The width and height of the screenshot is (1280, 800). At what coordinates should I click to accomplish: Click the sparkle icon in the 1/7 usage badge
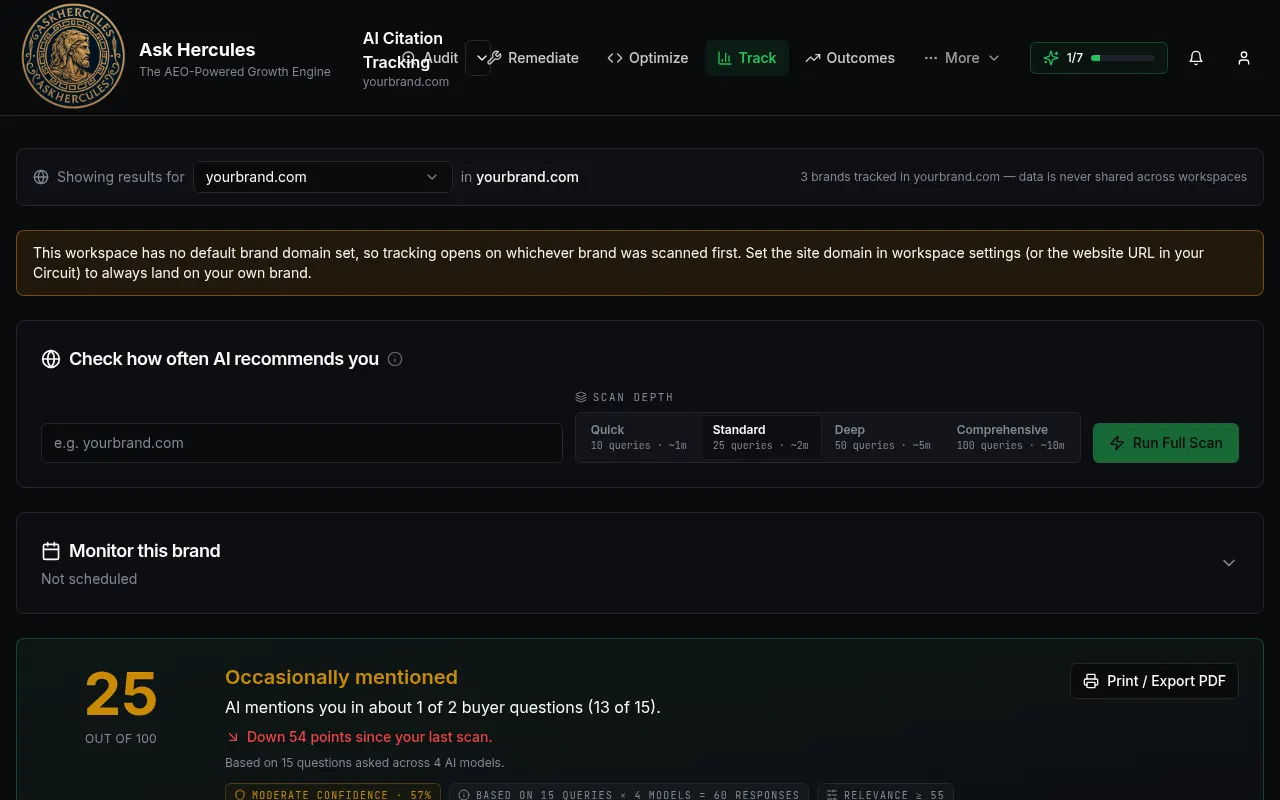(x=1051, y=58)
